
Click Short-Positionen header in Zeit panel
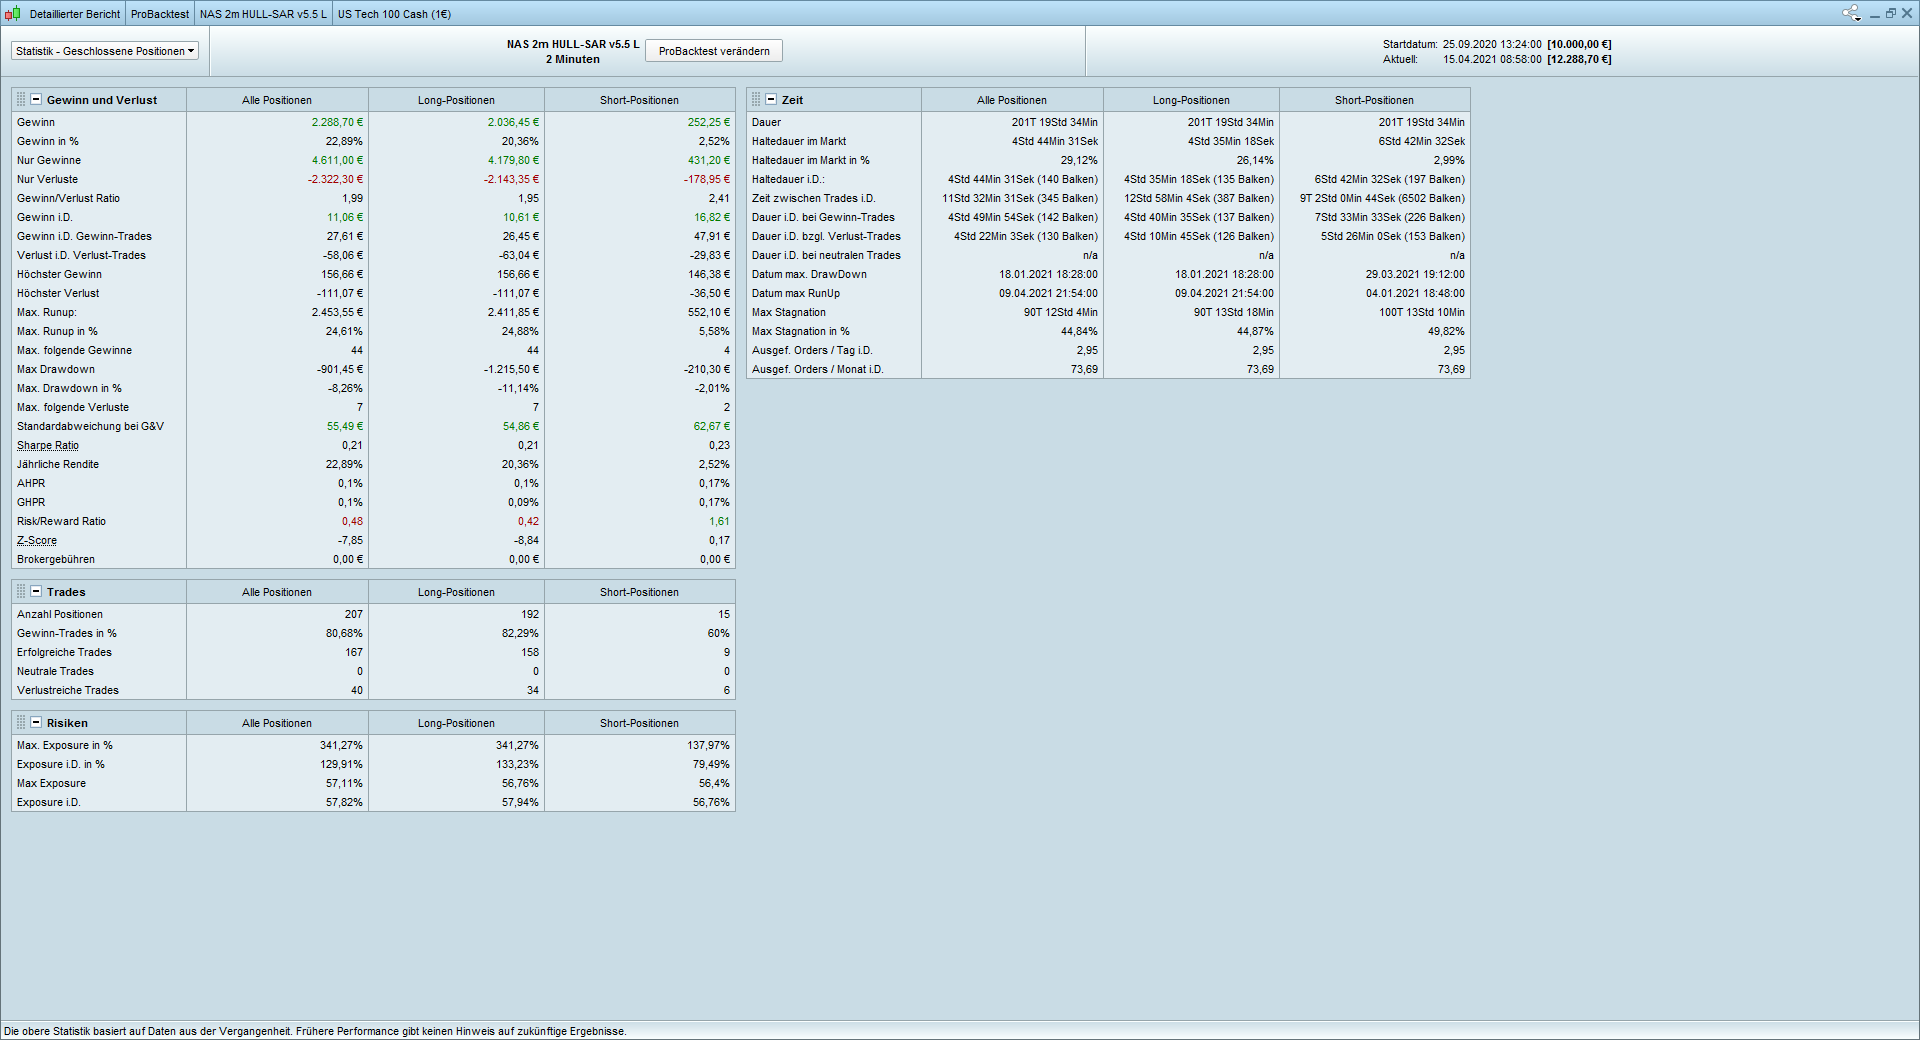click(x=1374, y=100)
